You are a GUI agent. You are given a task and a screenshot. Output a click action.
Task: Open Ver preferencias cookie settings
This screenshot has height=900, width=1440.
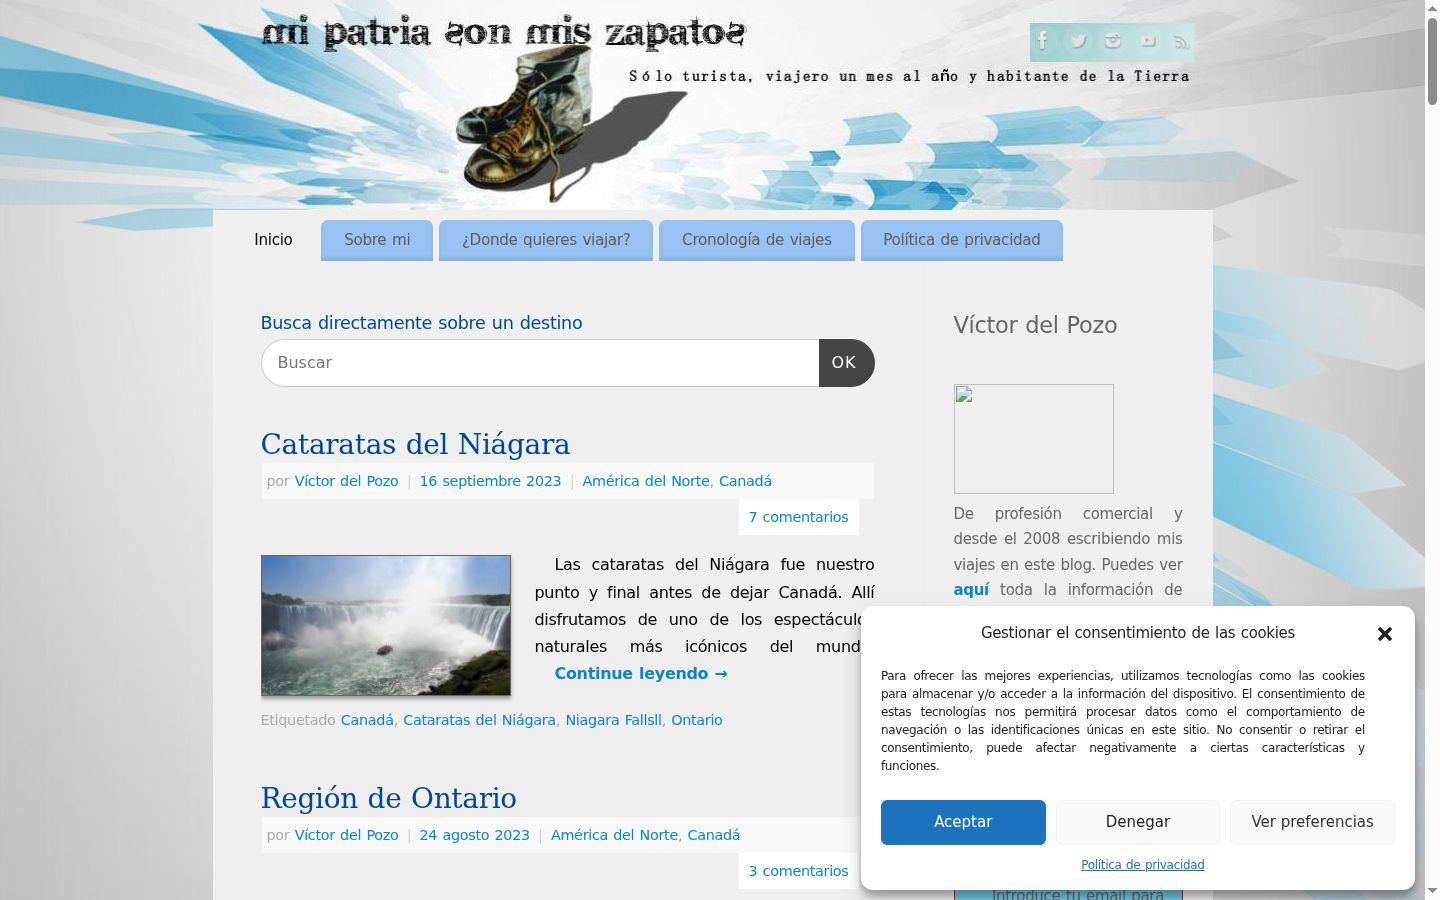(1312, 822)
